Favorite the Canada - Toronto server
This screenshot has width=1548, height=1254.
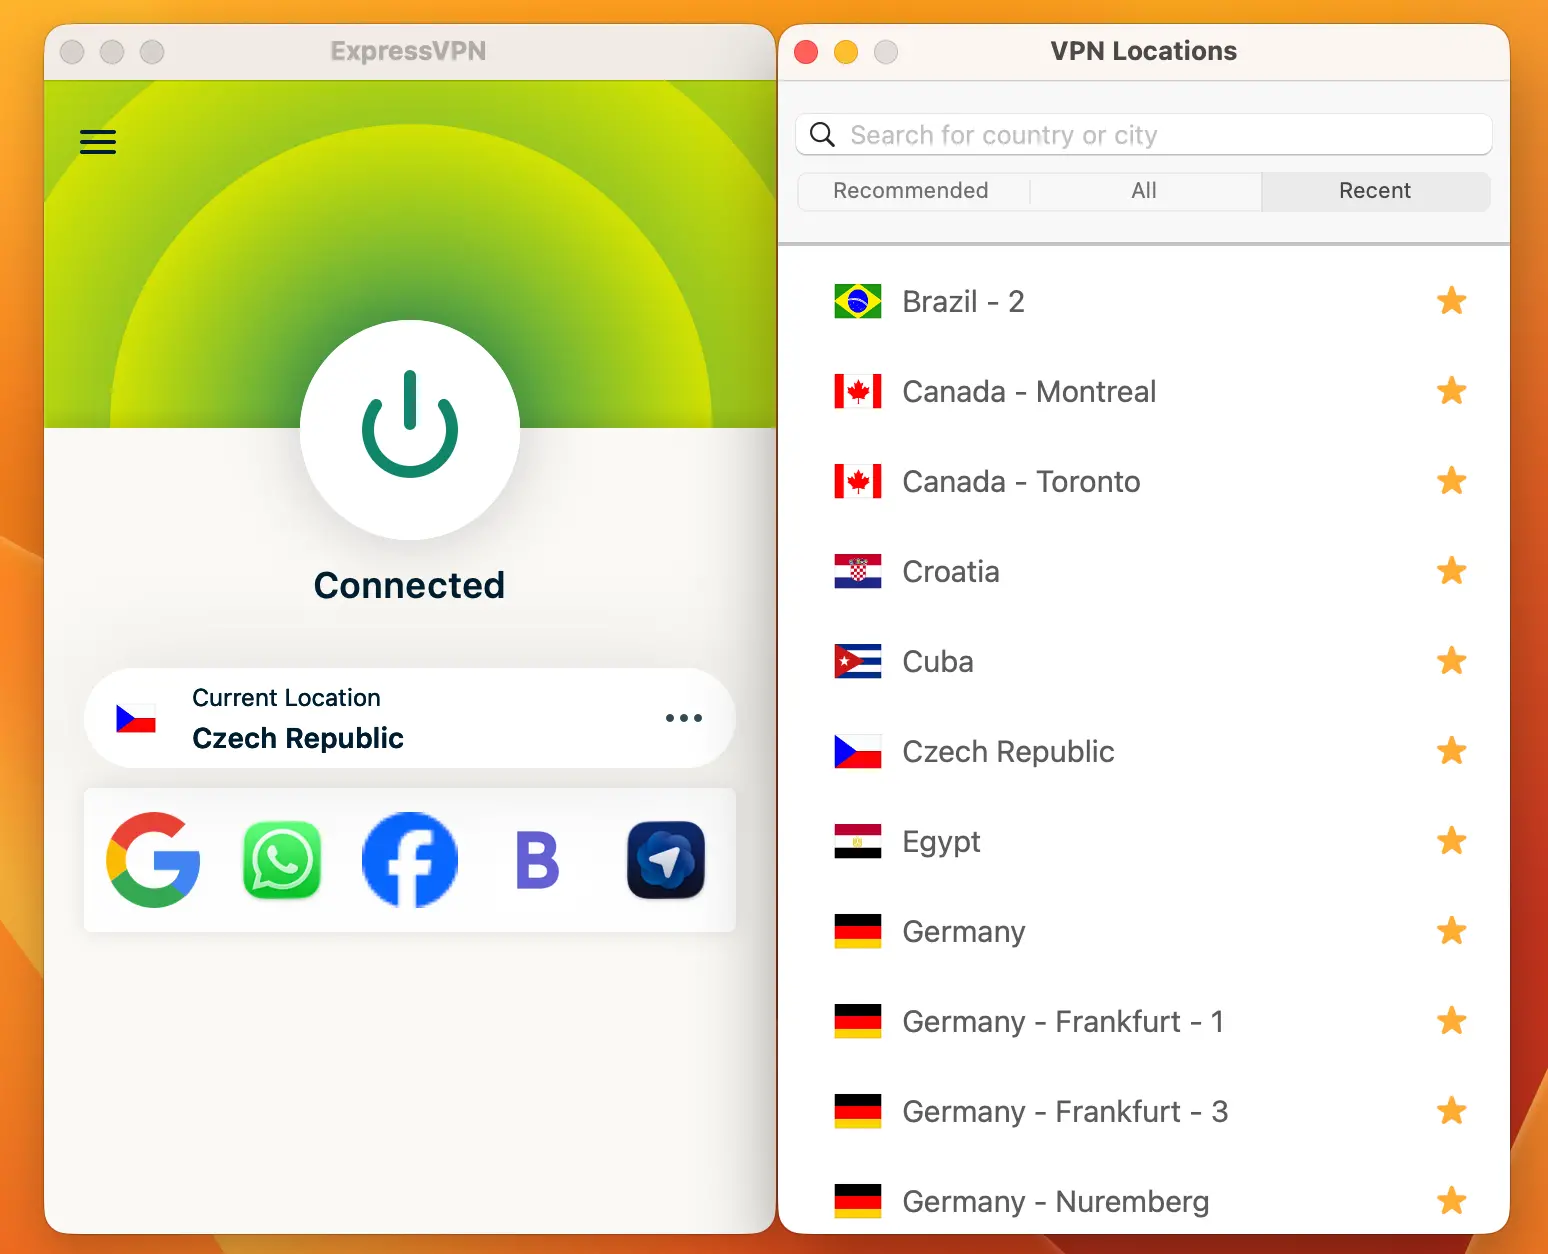pyautogui.click(x=1451, y=481)
